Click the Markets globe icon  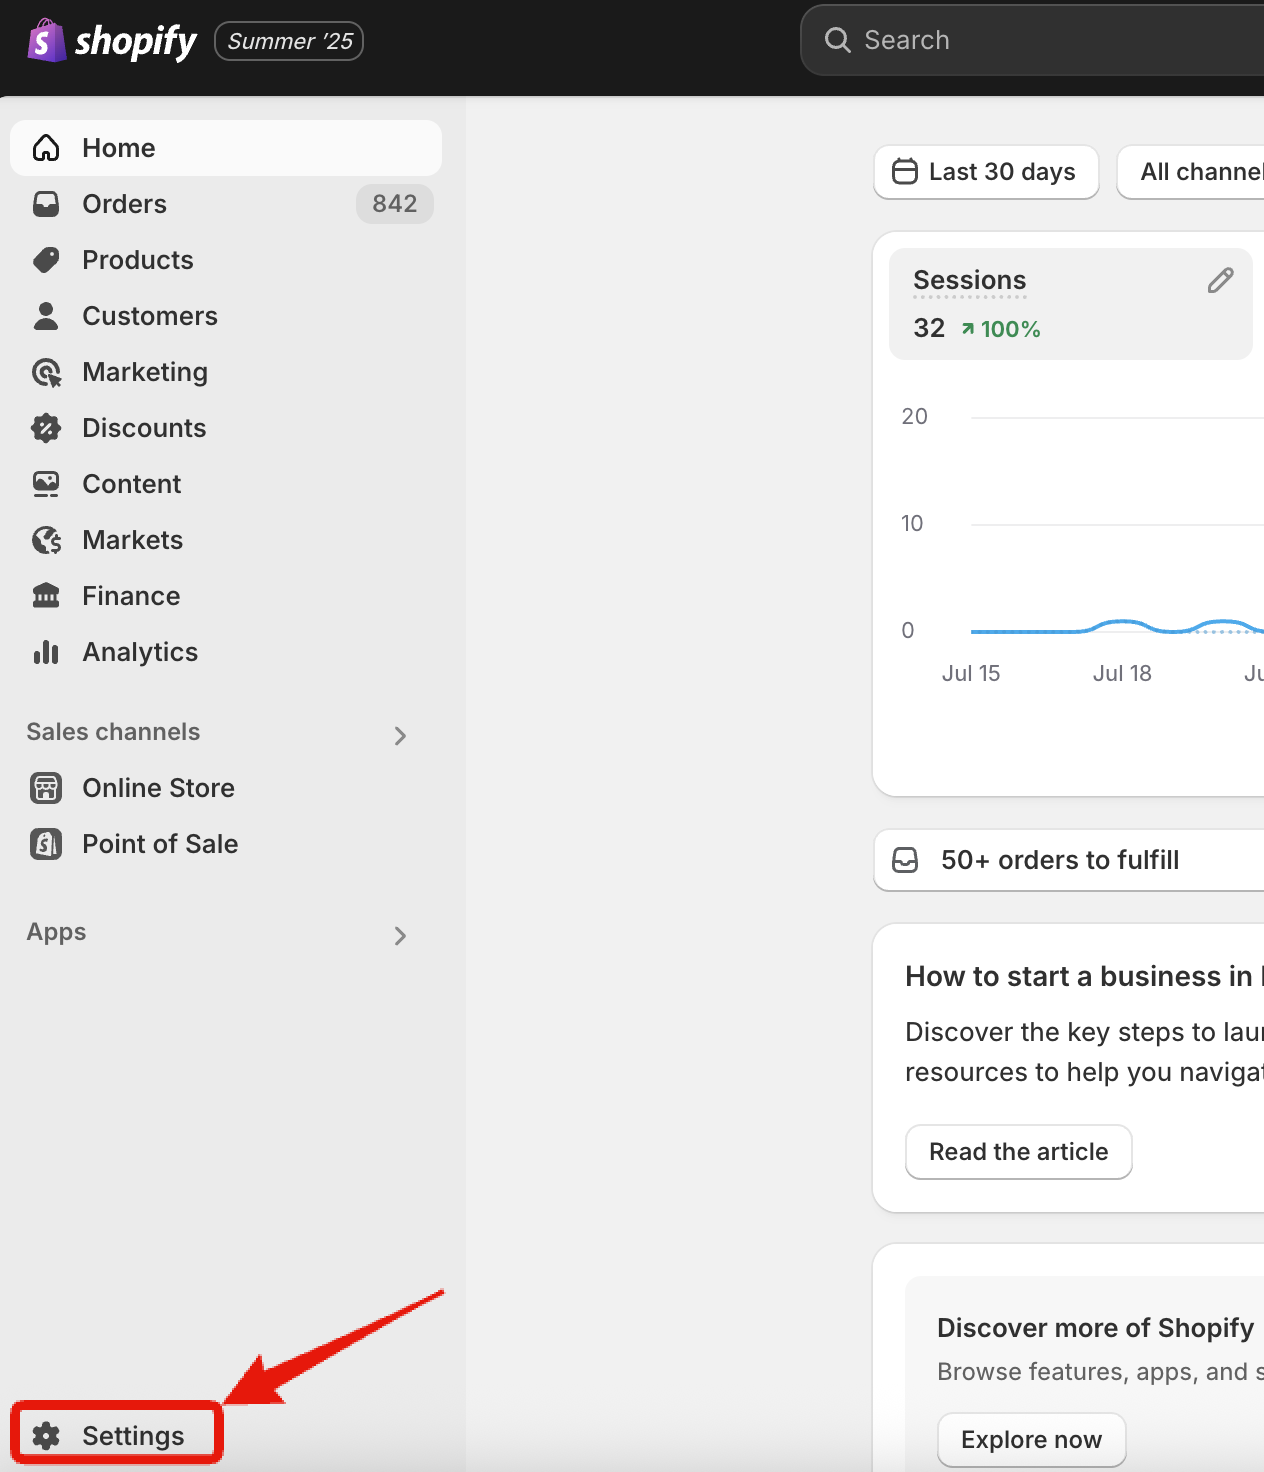pyautogui.click(x=46, y=540)
